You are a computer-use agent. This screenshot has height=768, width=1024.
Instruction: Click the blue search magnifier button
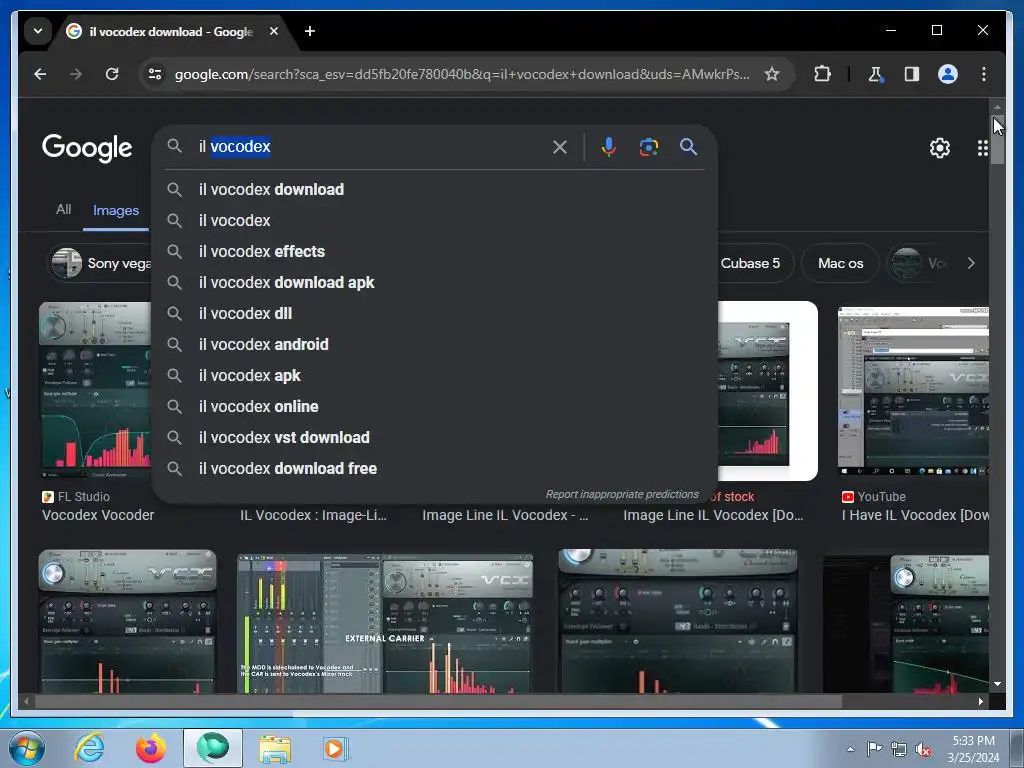click(688, 146)
